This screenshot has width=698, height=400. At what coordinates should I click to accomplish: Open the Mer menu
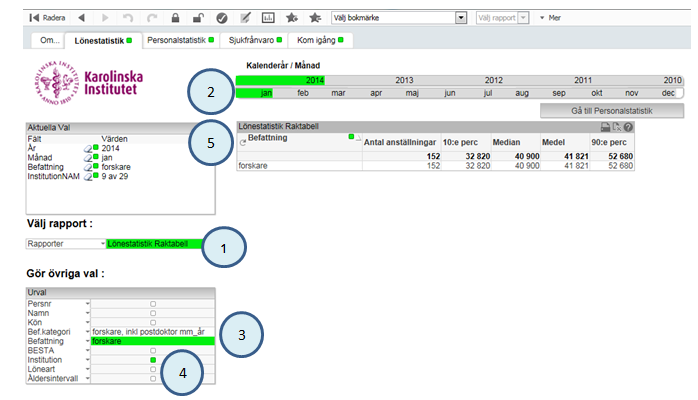click(550, 18)
